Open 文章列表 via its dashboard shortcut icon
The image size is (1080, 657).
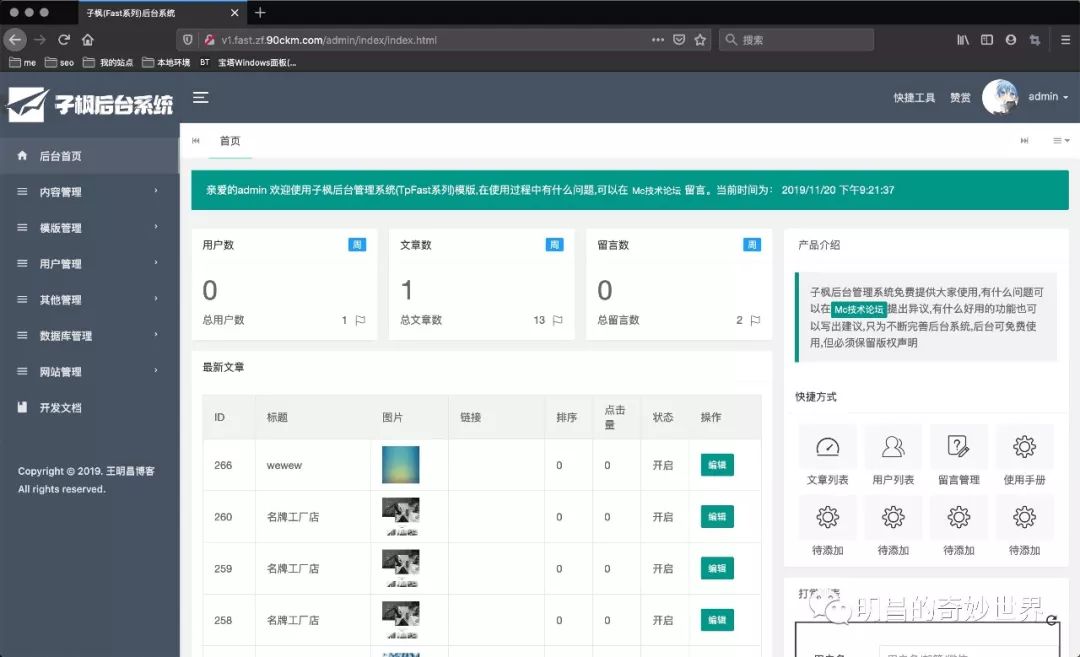(827, 447)
